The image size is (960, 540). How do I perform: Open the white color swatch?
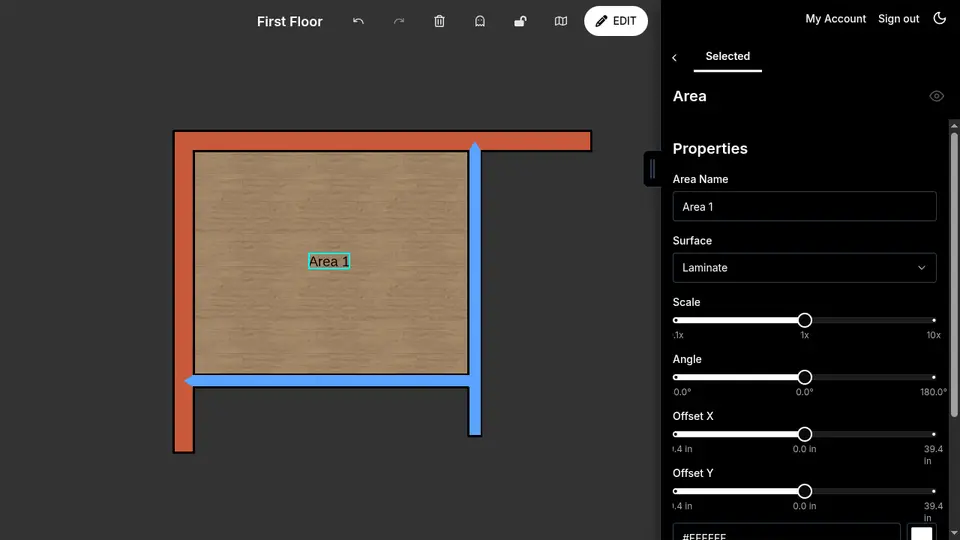[x=921, y=533]
